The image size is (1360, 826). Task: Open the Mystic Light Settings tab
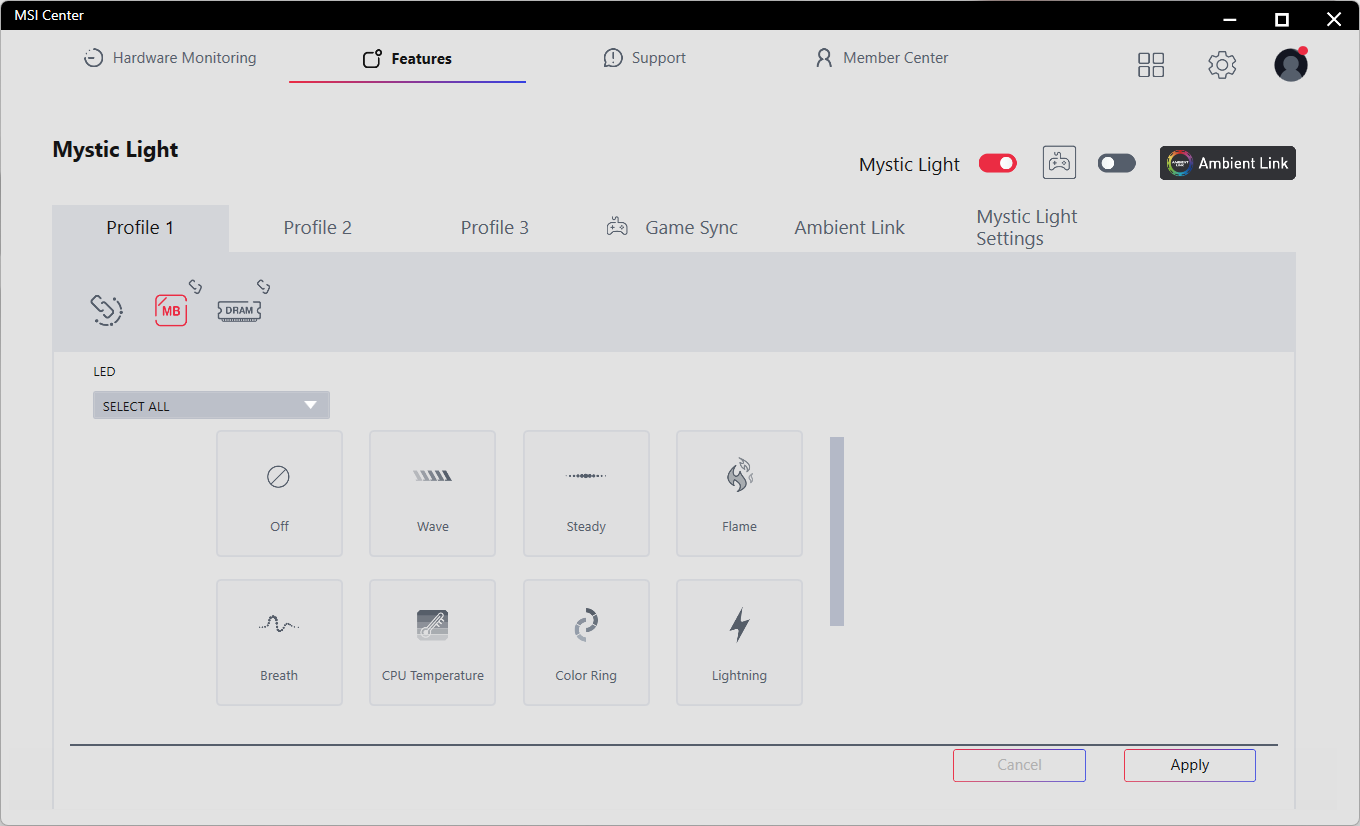[x=1027, y=228]
